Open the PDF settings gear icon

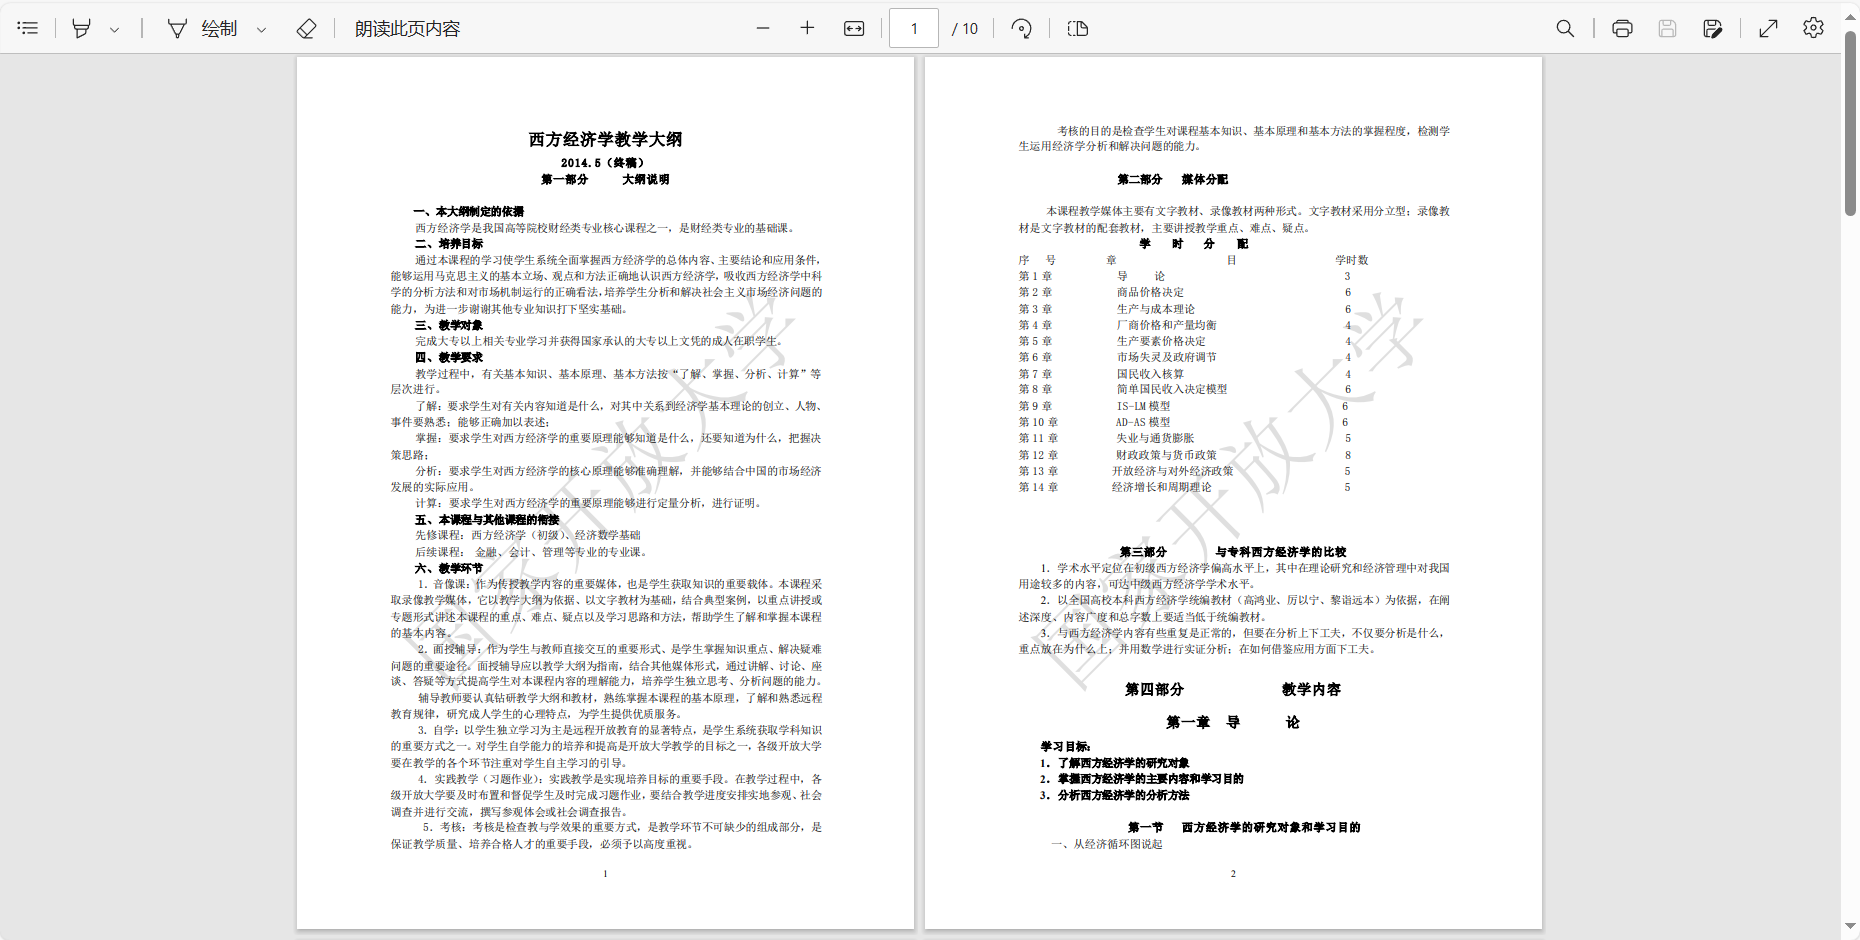[x=1813, y=28]
